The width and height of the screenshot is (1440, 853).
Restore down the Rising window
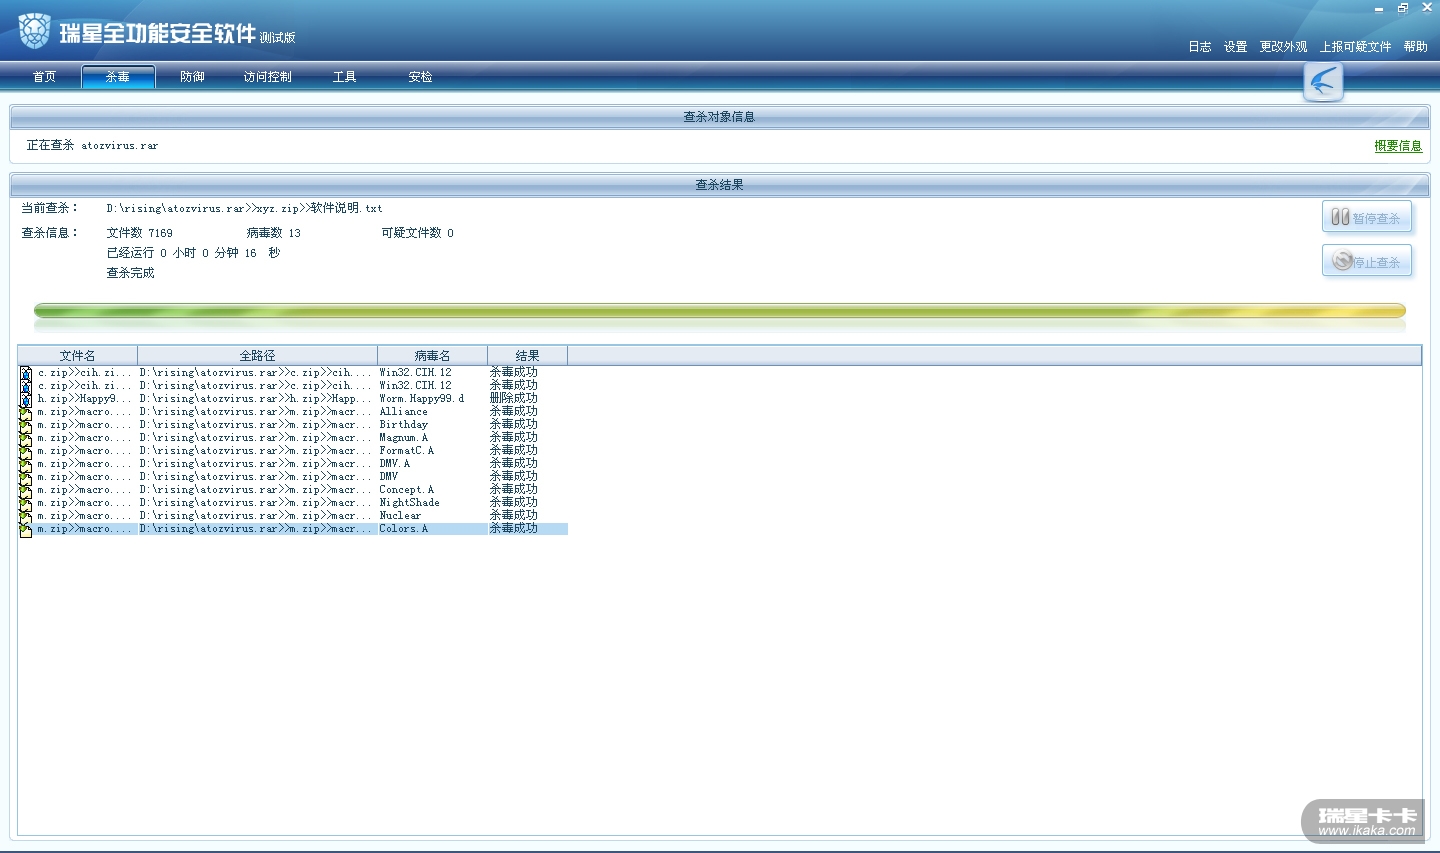[x=1403, y=9]
